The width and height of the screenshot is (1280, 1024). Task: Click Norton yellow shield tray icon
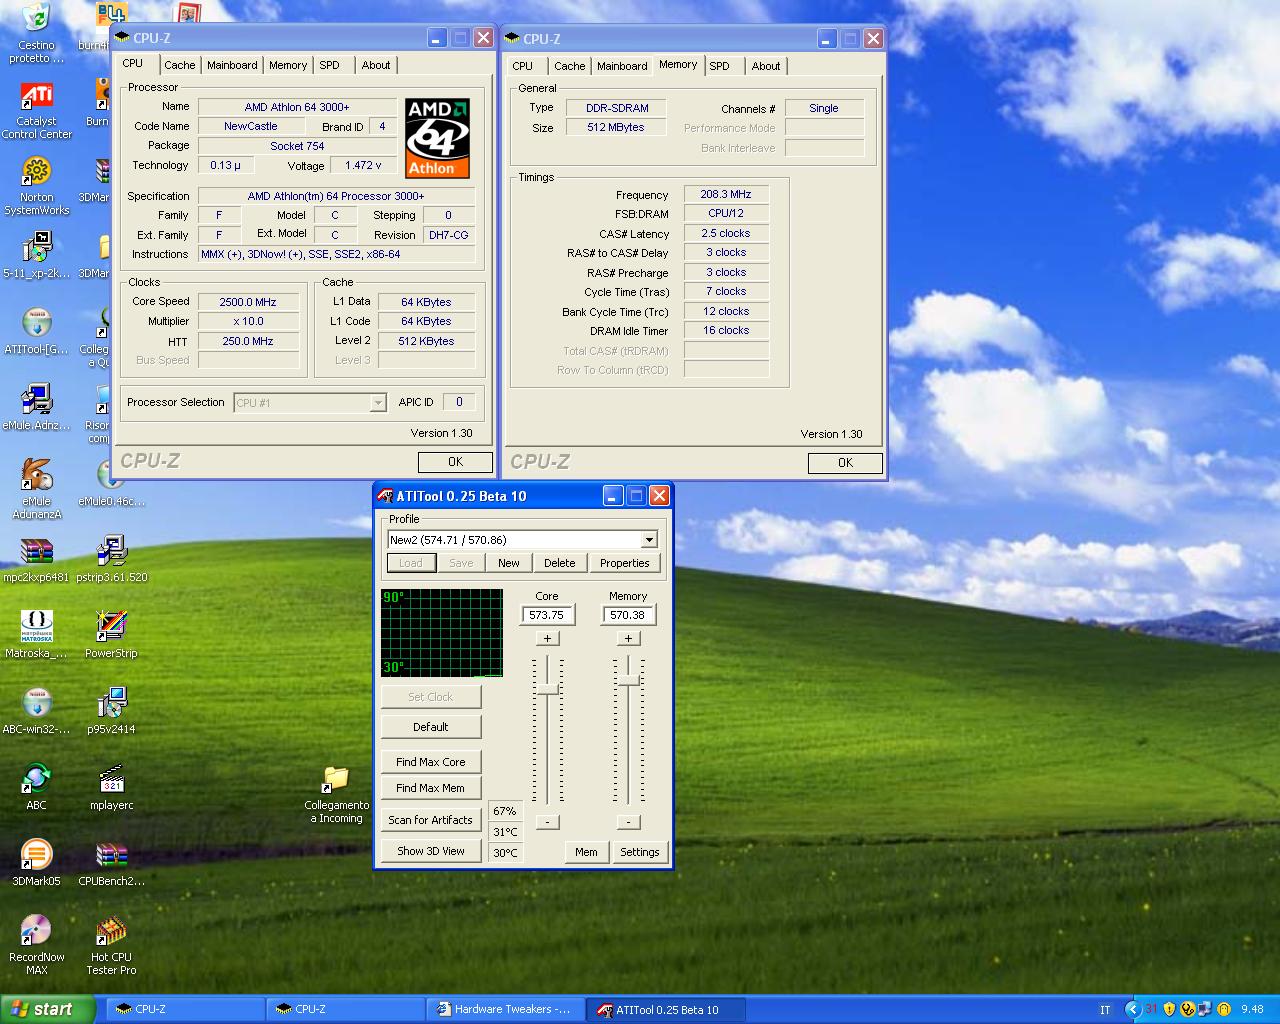(1169, 1009)
